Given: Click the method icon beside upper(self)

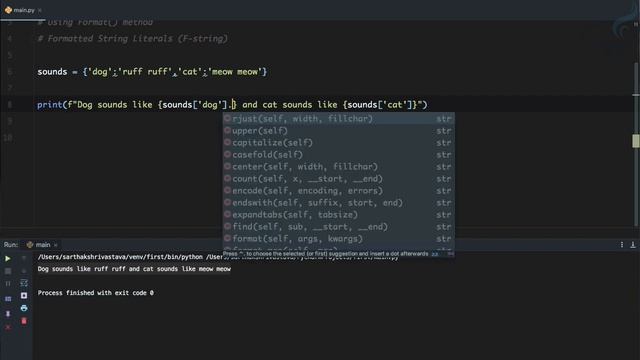Looking at the screenshot, I should point(227,131).
